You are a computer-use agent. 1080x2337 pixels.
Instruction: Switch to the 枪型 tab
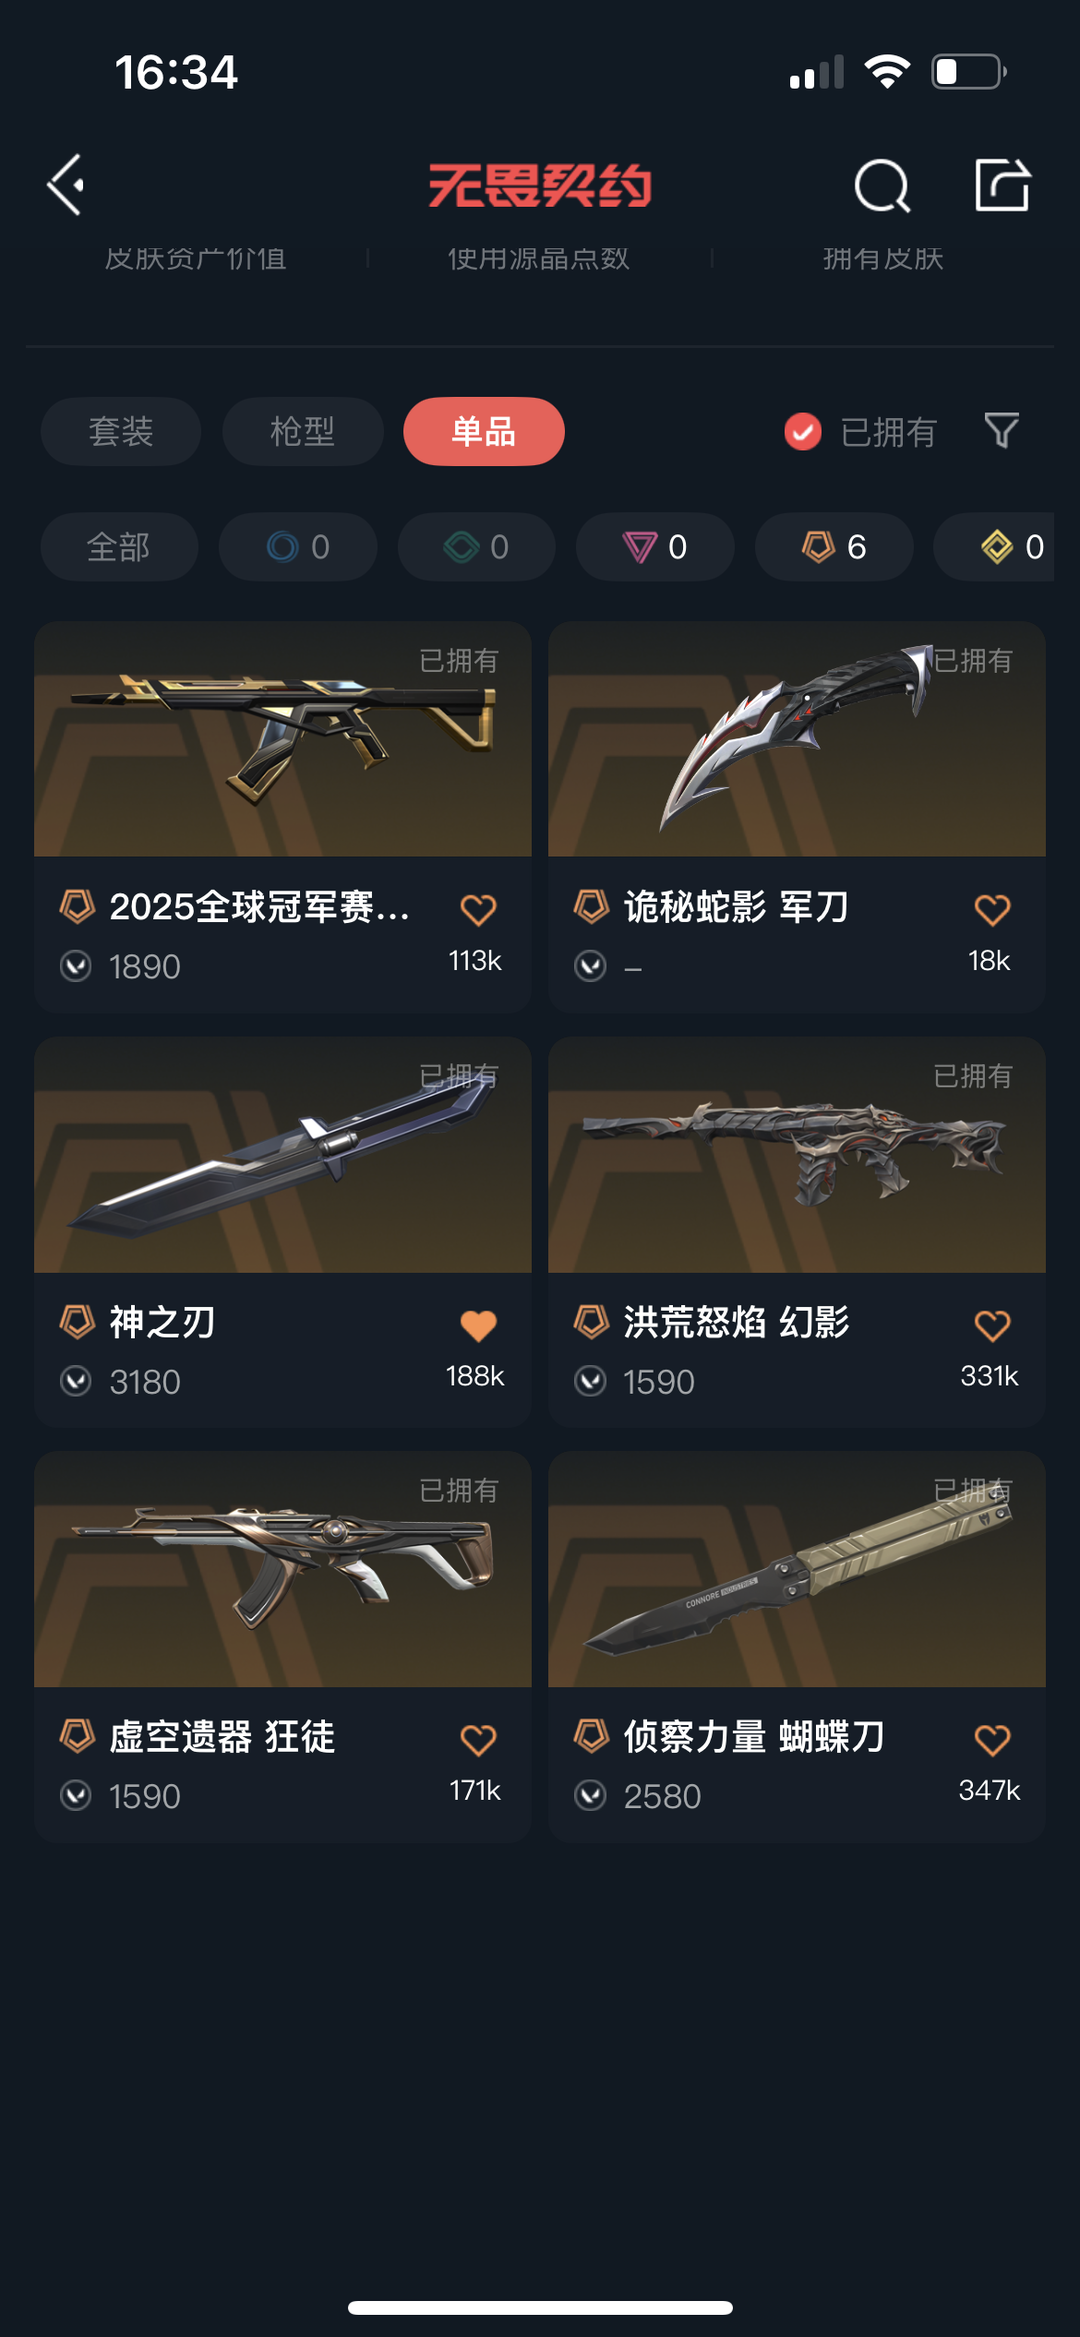point(303,431)
